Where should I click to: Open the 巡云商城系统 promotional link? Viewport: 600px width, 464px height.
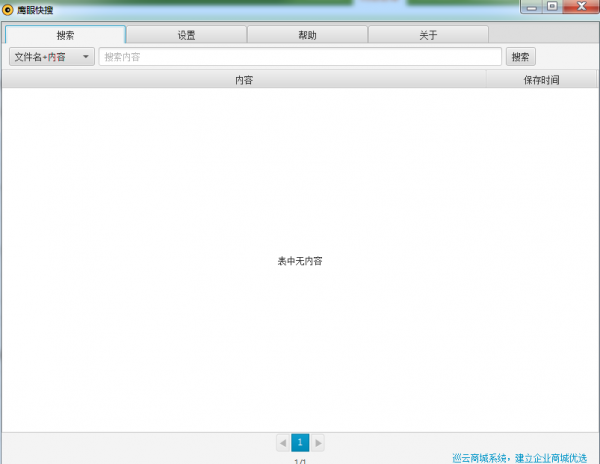(517, 457)
